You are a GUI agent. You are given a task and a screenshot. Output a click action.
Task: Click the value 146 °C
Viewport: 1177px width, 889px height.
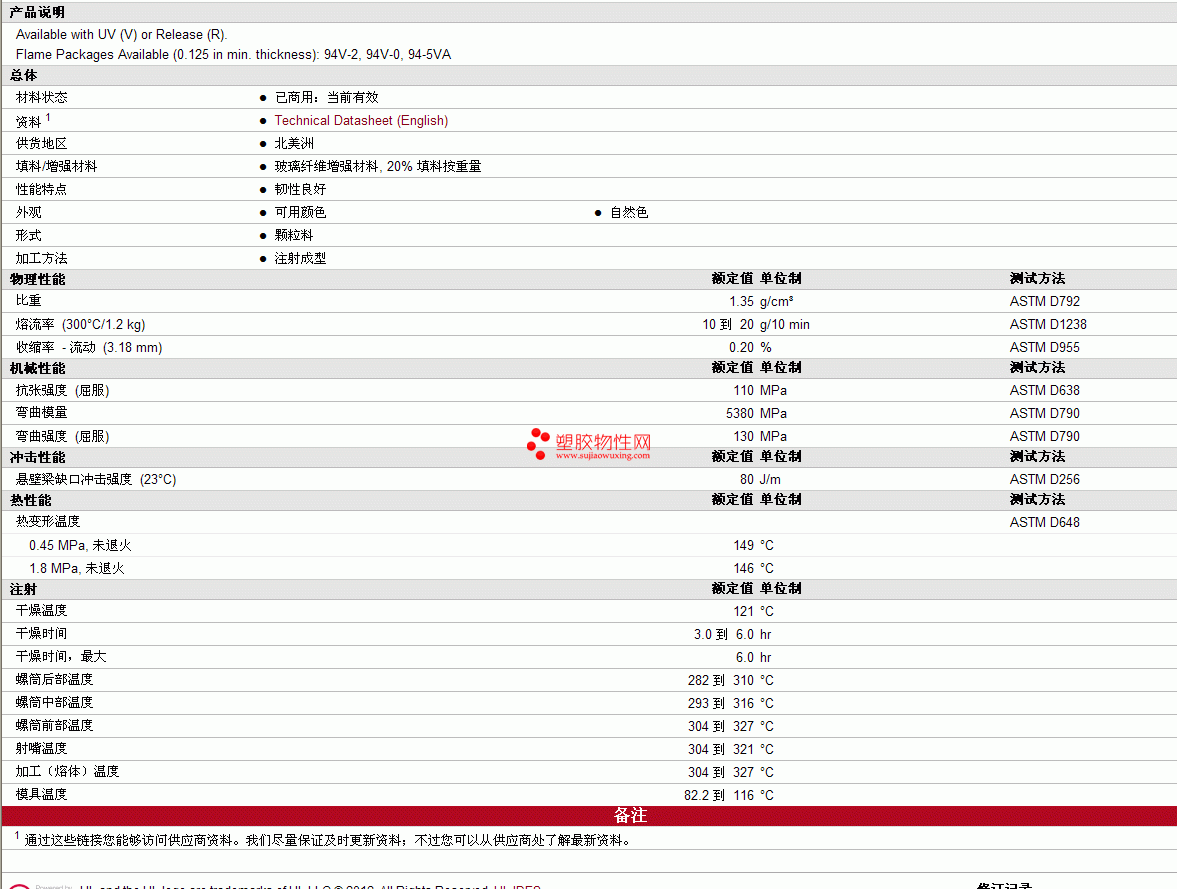coord(754,569)
